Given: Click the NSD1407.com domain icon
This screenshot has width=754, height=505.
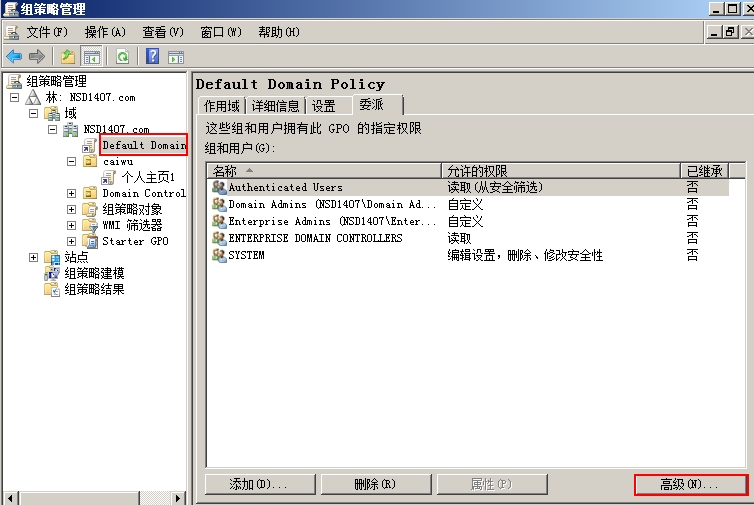Looking at the screenshot, I should pyautogui.click(x=71, y=129).
